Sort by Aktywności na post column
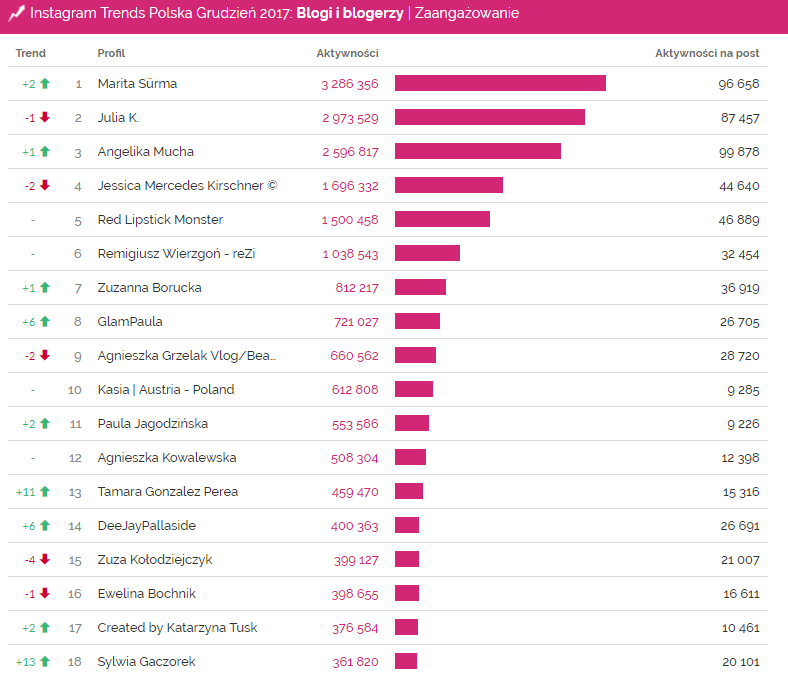 [707, 53]
